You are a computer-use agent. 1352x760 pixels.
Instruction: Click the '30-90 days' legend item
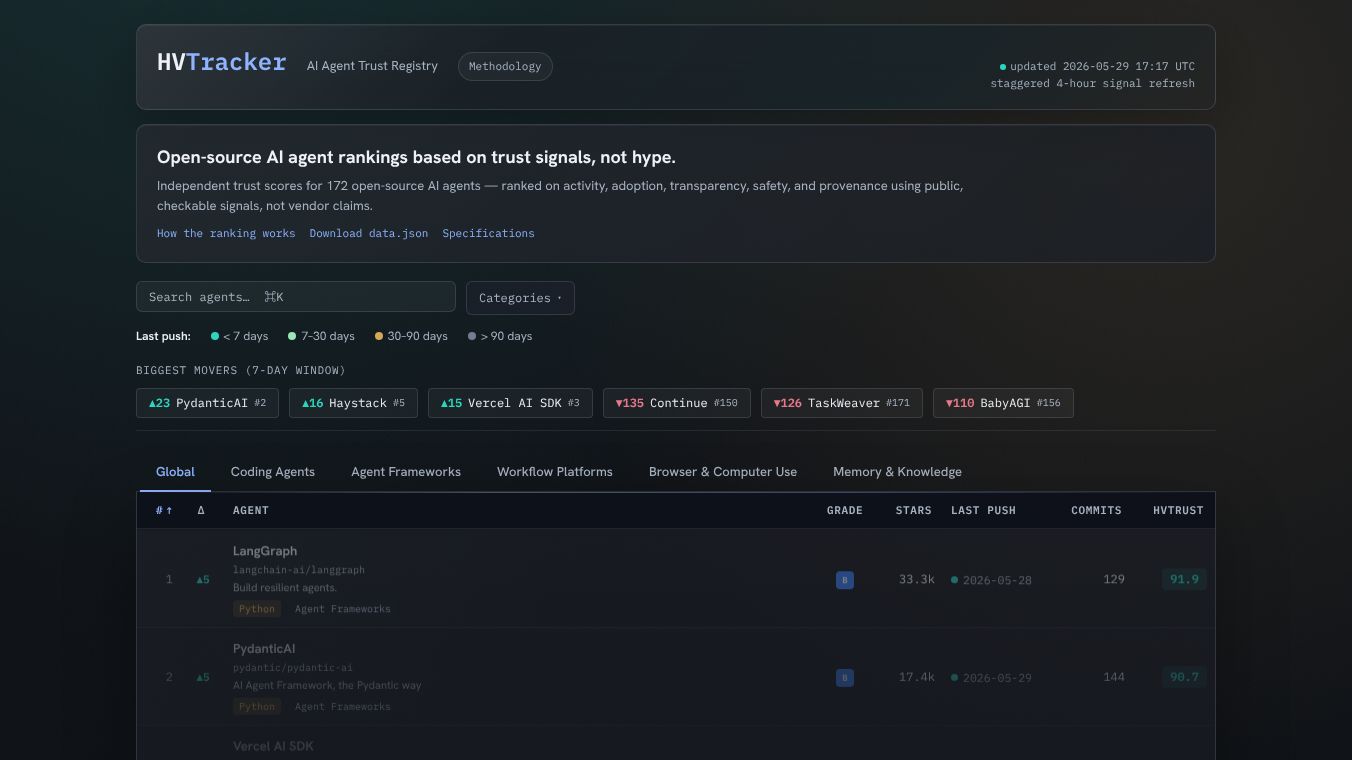411,336
